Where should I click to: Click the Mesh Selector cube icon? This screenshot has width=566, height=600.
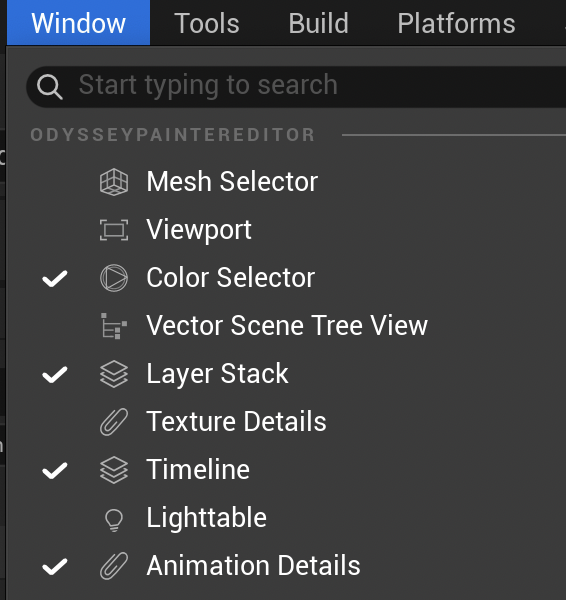tap(114, 182)
